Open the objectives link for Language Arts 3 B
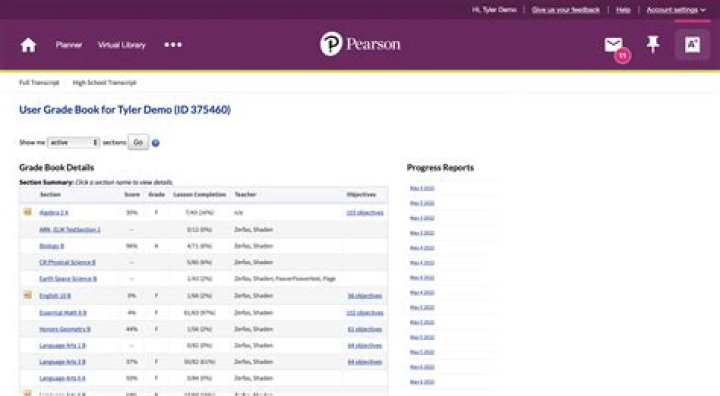 (x=365, y=362)
